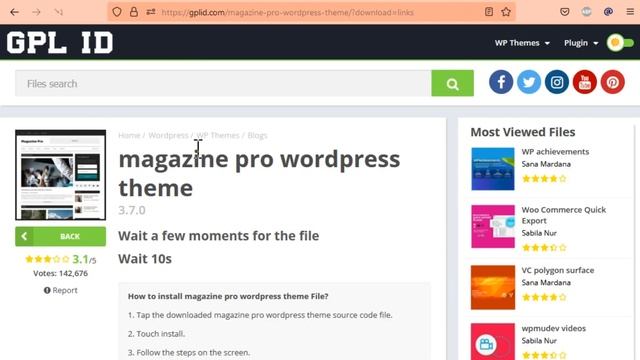Click the address bar URL
The height and width of the screenshot is (360, 640).
[287, 12]
